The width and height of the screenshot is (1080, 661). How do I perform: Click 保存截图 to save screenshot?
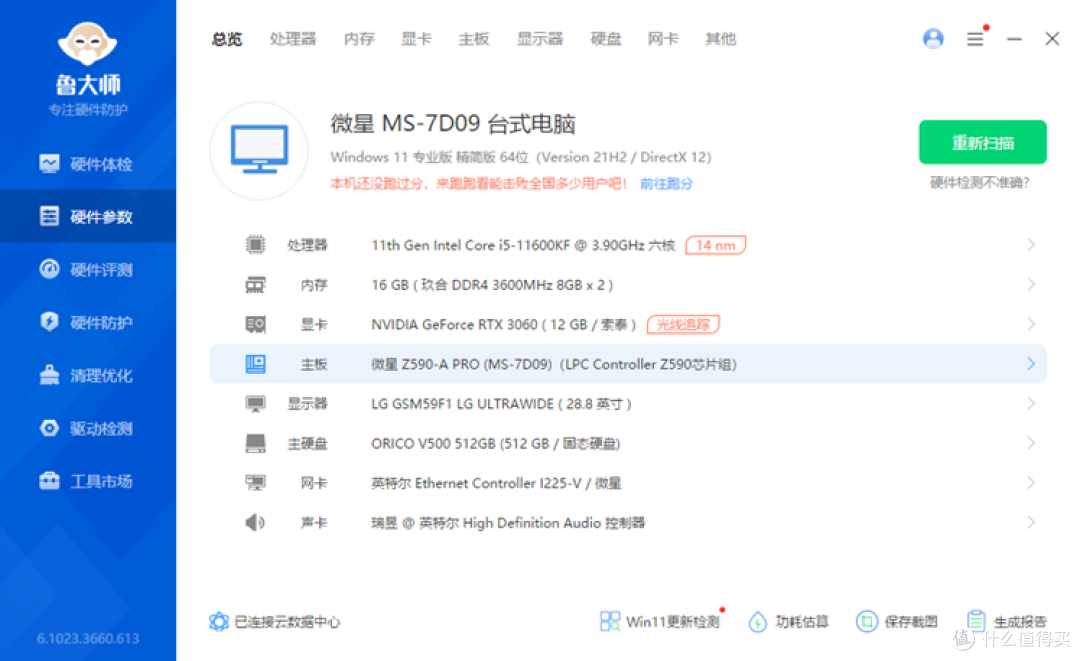(897, 622)
